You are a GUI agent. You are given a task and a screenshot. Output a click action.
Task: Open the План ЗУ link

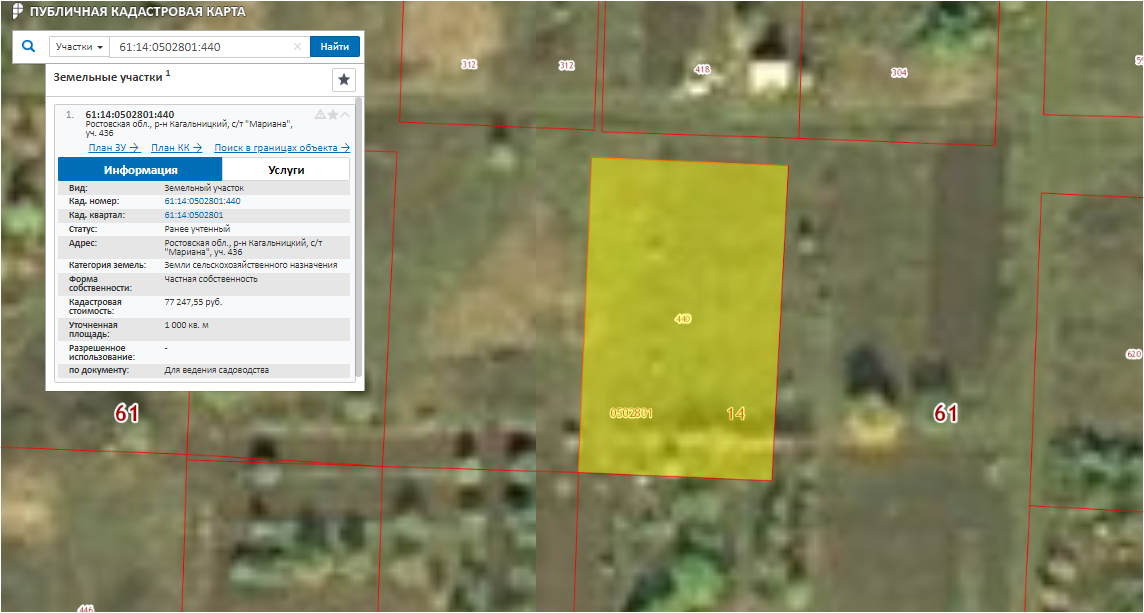113,148
